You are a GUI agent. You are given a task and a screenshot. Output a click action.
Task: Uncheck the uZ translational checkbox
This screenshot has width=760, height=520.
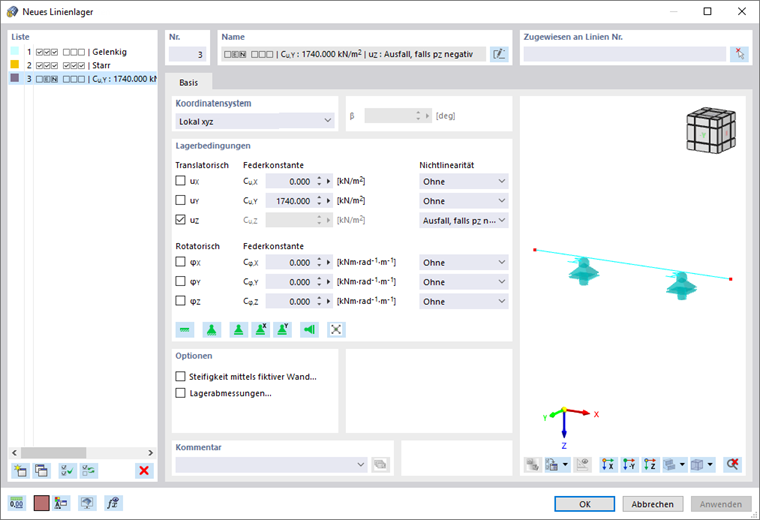pos(180,220)
